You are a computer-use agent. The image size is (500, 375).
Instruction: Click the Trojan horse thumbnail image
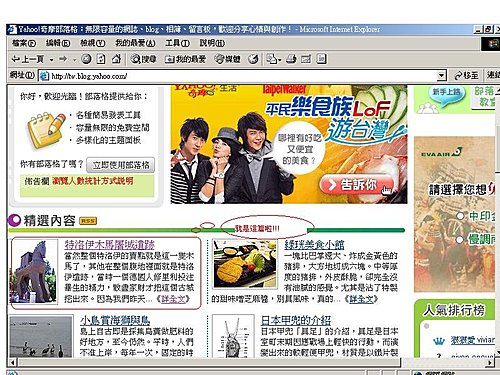[x=34, y=272]
